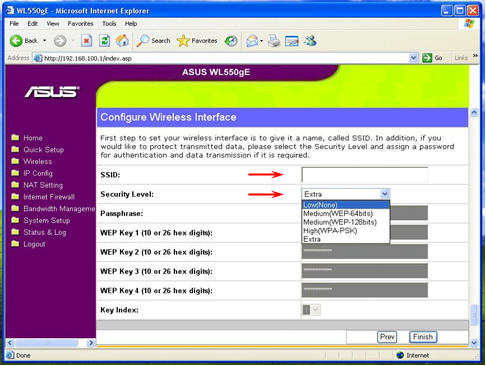This screenshot has width=486, height=366.
Task: Click the Prev button
Action: (x=387, y=337)
